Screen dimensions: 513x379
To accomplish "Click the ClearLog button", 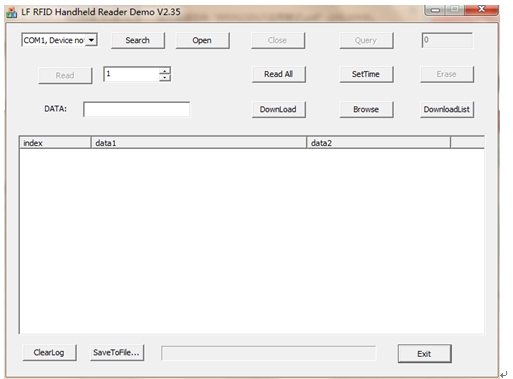I will point(49,353).
